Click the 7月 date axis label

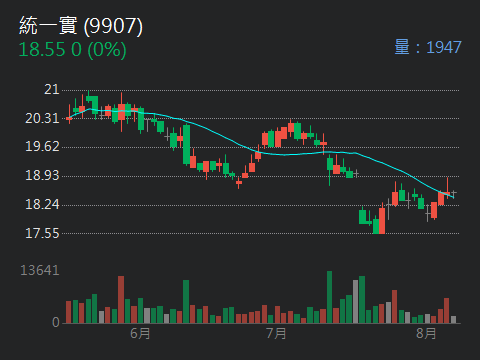tap(276, 333)
